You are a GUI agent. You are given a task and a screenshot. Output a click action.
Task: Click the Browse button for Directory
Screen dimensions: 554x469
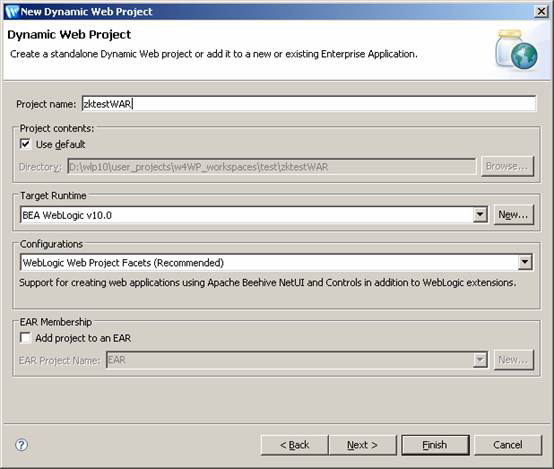507,166
